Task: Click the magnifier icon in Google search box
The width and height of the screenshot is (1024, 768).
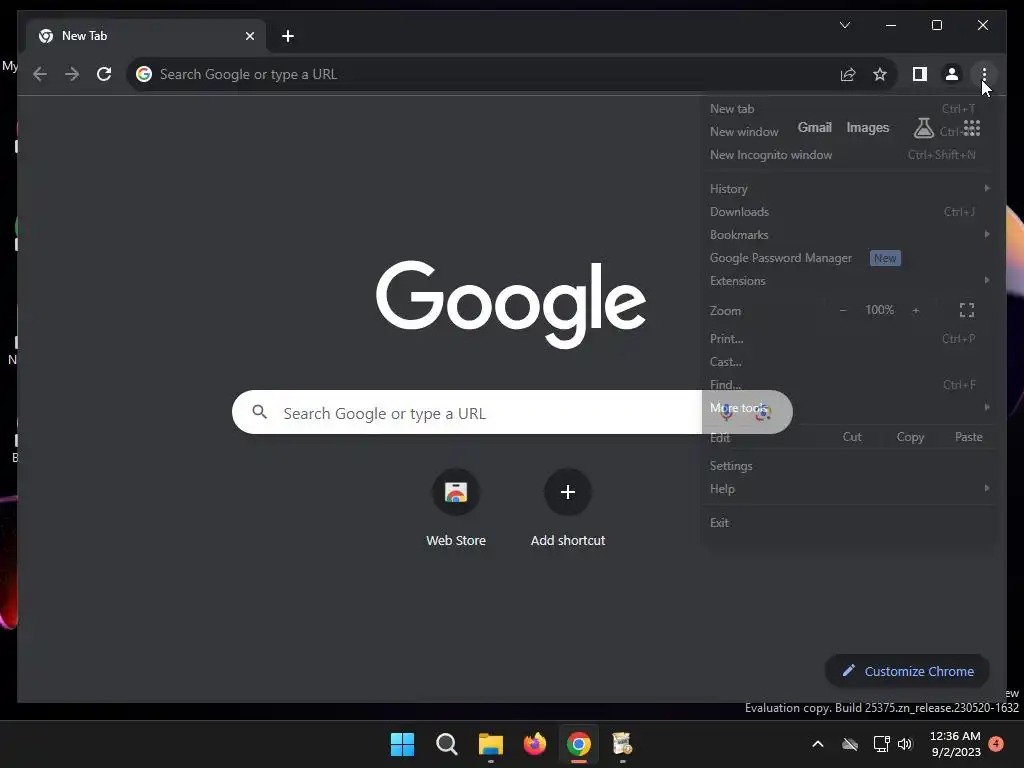Action: click(x=260, y=412)
